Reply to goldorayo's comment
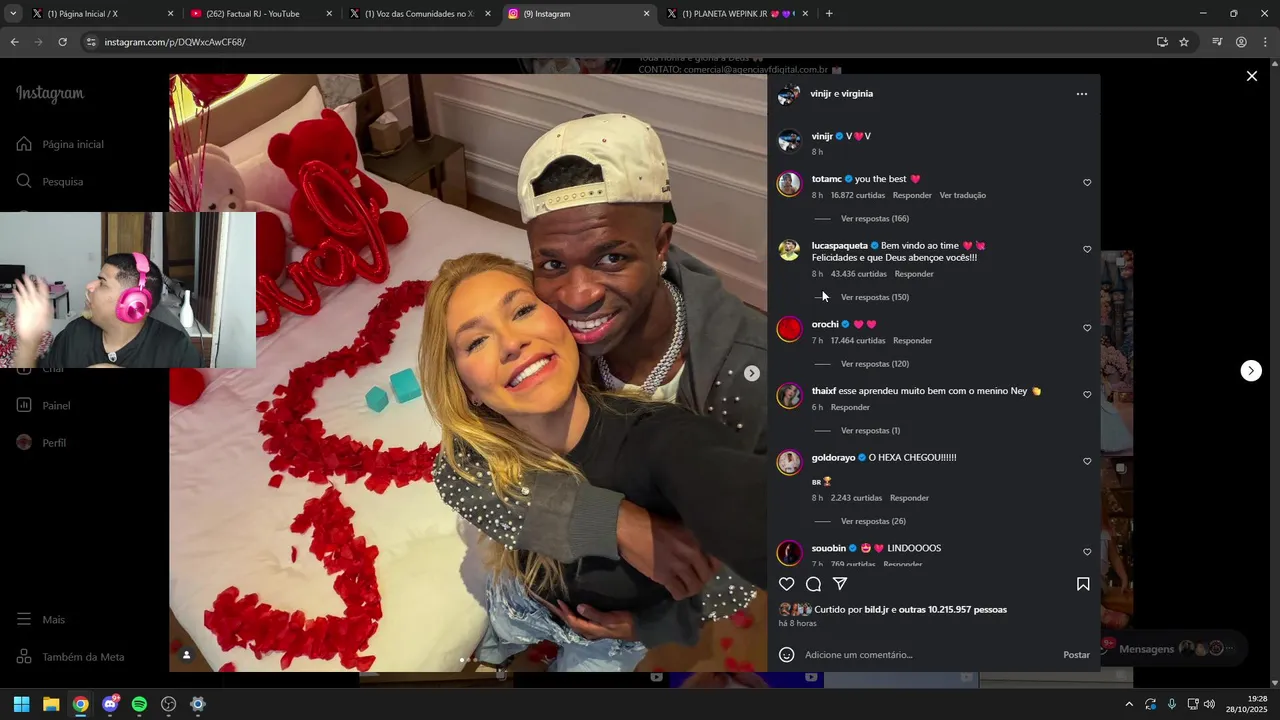 pos(909,498)
